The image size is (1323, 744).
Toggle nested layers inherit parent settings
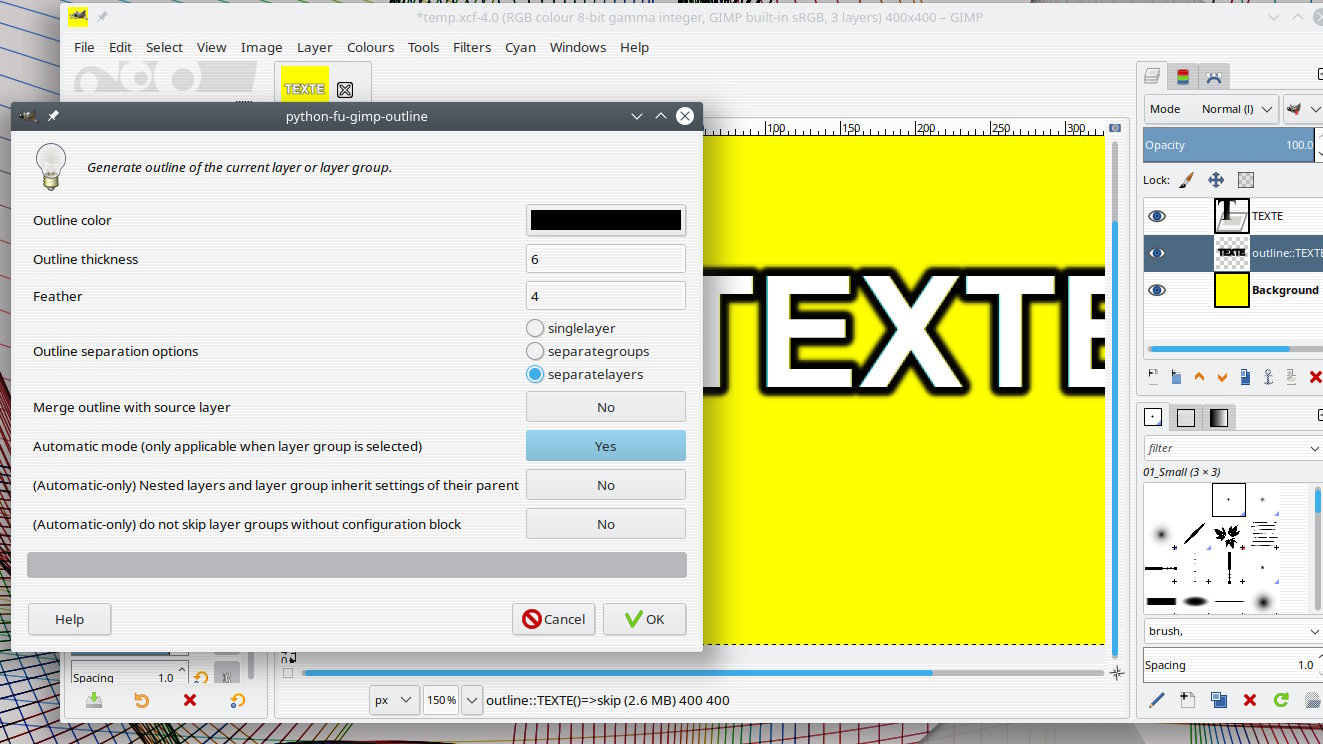[606, 485]
